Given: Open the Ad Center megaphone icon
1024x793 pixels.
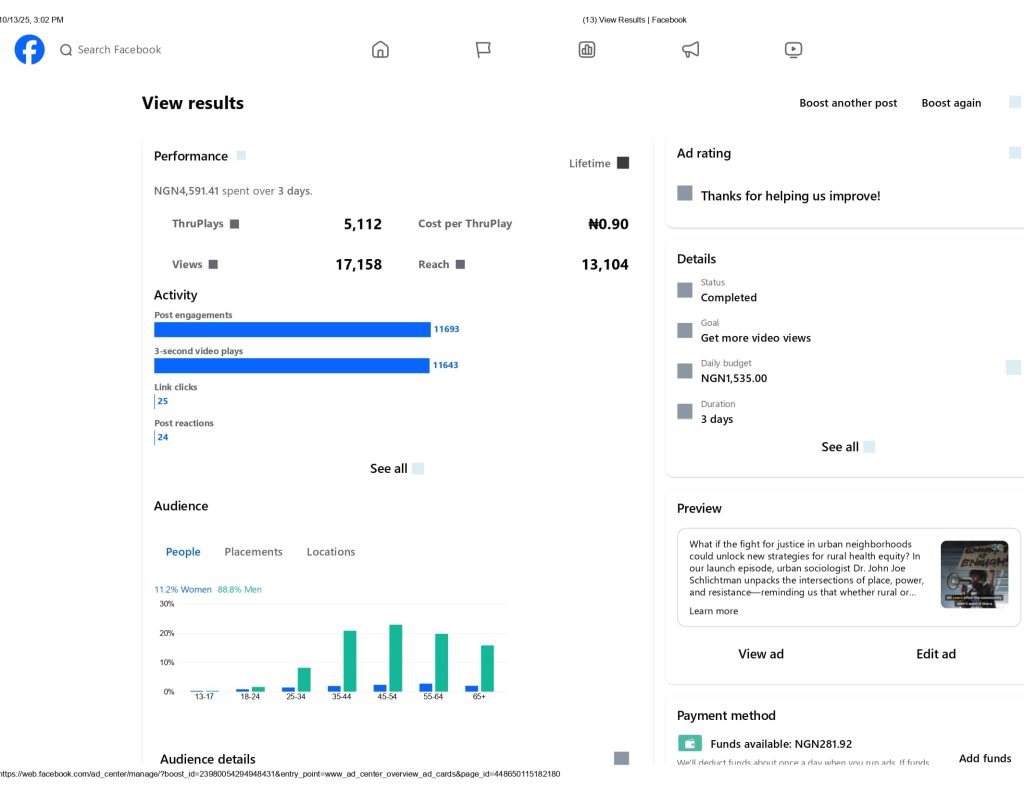Looking at the screenshot, I should [690, 49].
